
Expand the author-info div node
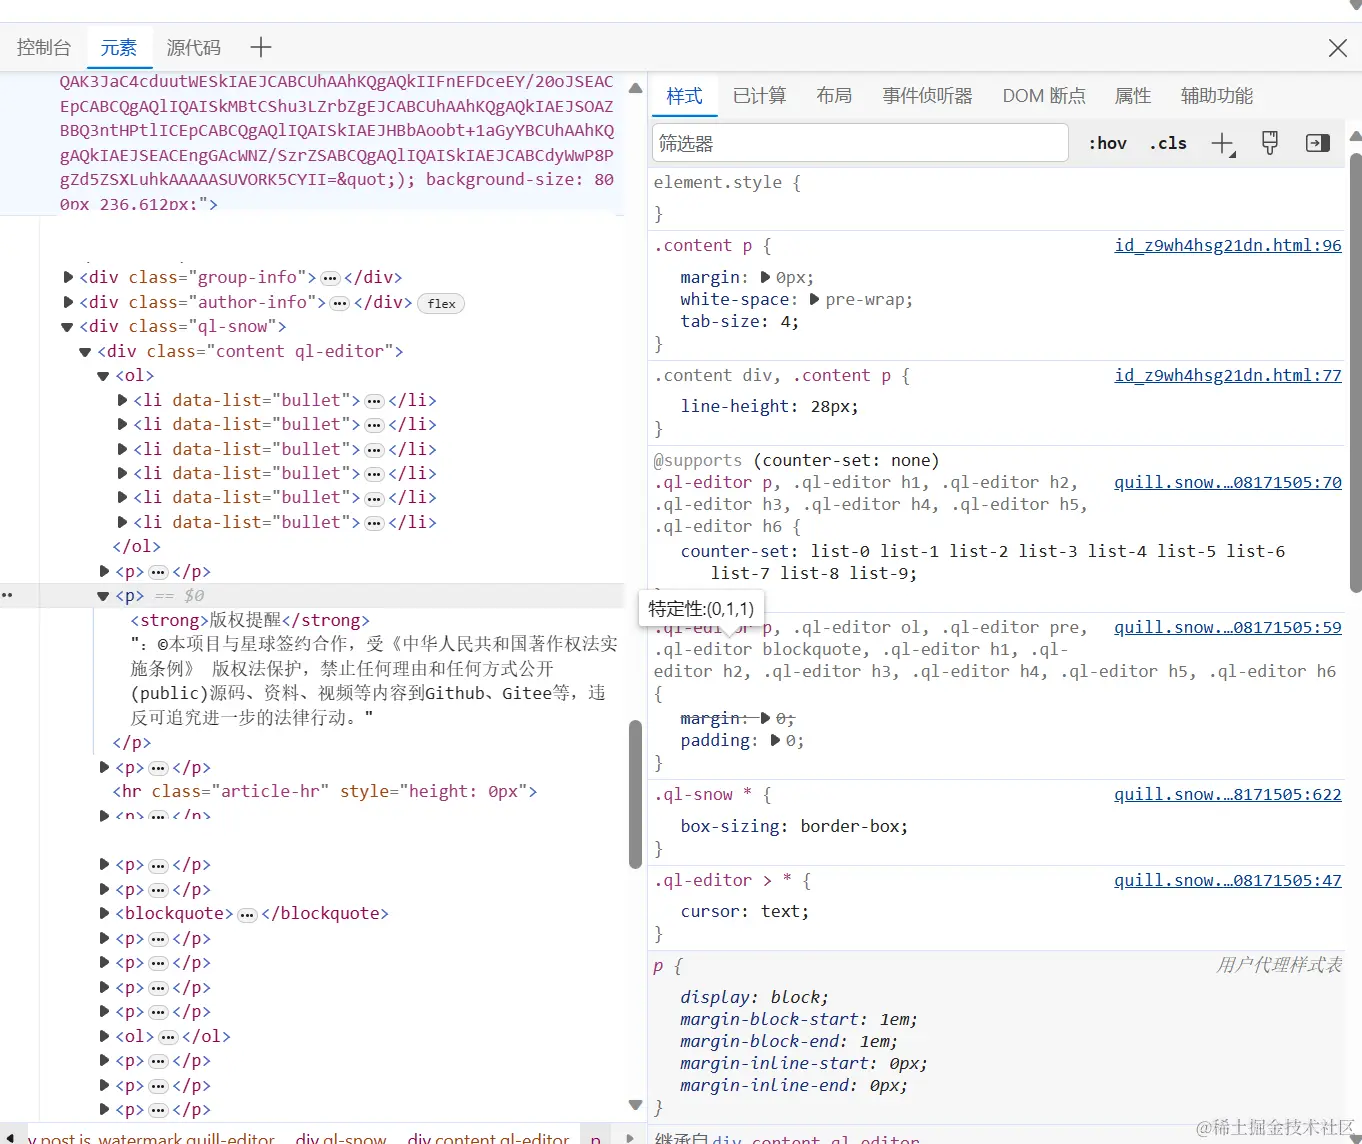pyautogui.click(x=68, y=302)
